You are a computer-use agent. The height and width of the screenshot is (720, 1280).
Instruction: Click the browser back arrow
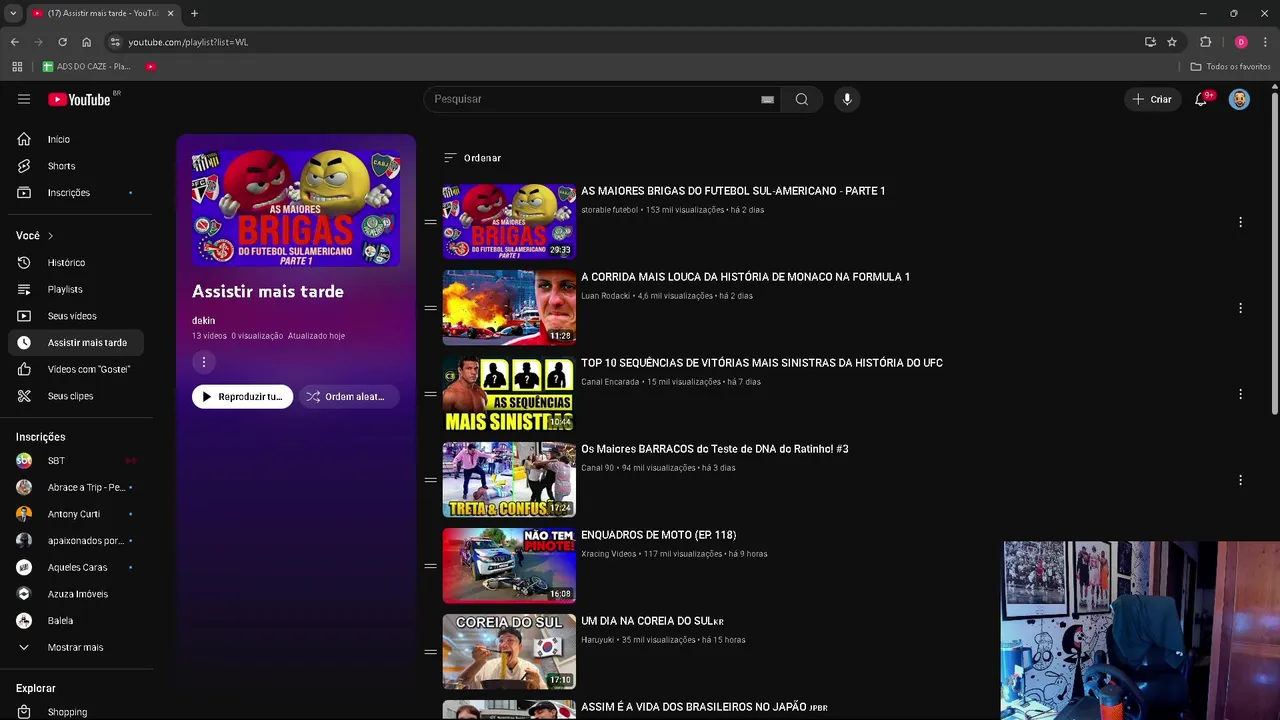pyautogui.click(x=14, y=42)
